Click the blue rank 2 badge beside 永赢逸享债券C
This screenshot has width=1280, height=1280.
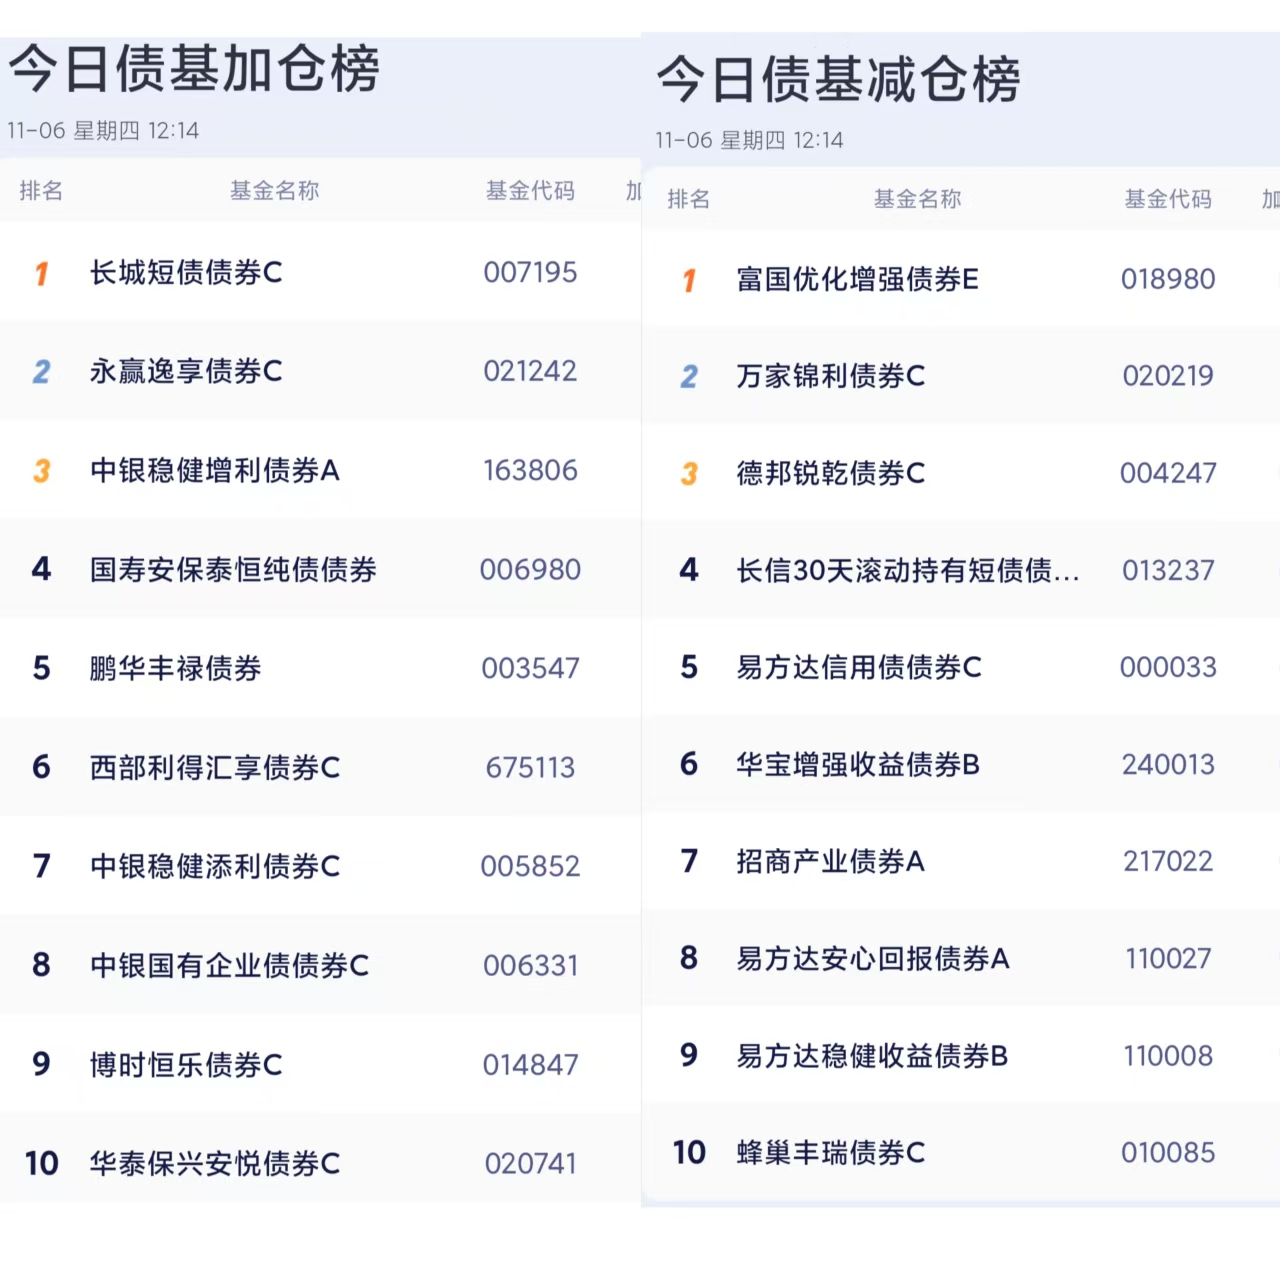(41, 372)
